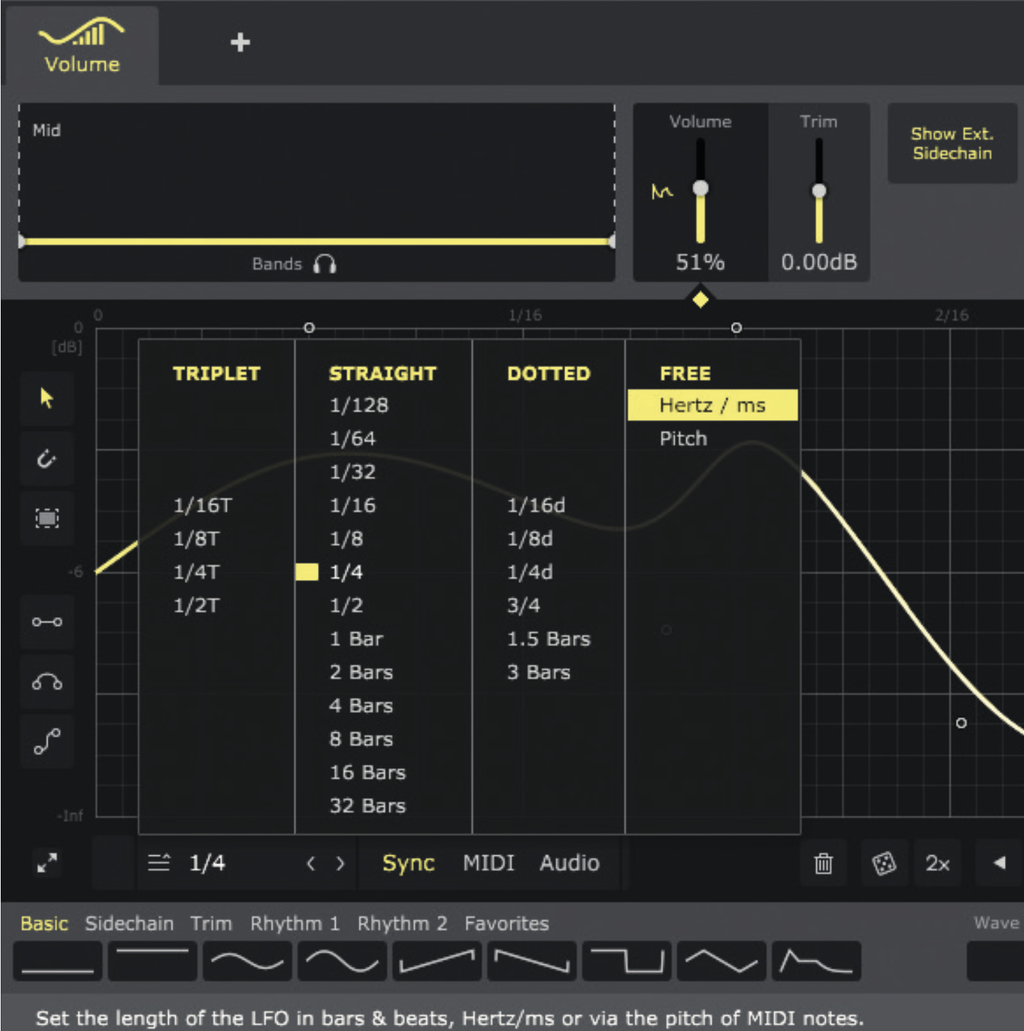Open the Trim presets tab

pos(211,923)
